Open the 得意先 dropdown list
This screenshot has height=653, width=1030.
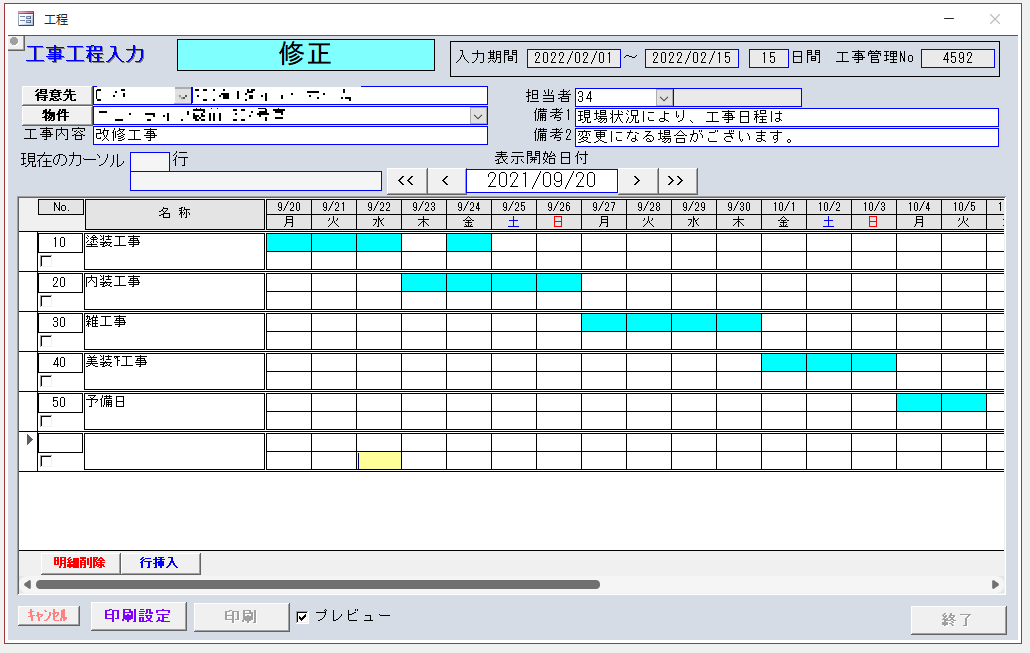[183, 96]
